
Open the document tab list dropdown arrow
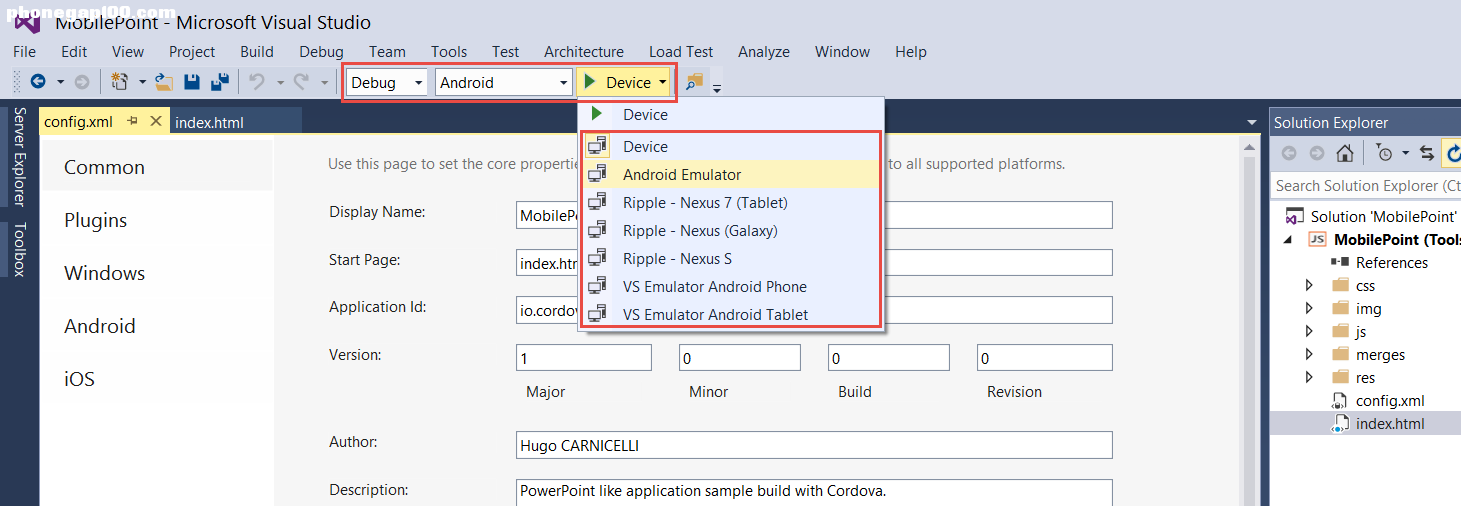pyautogui.click(x=1252, y=122)
